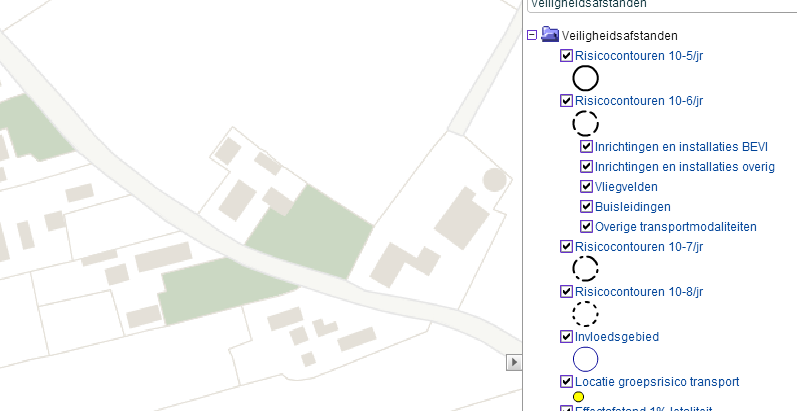Screen dimensions: 797x411
Task: Uncheck the Buisleidingen layer
Action: click(x=586, y=206)
